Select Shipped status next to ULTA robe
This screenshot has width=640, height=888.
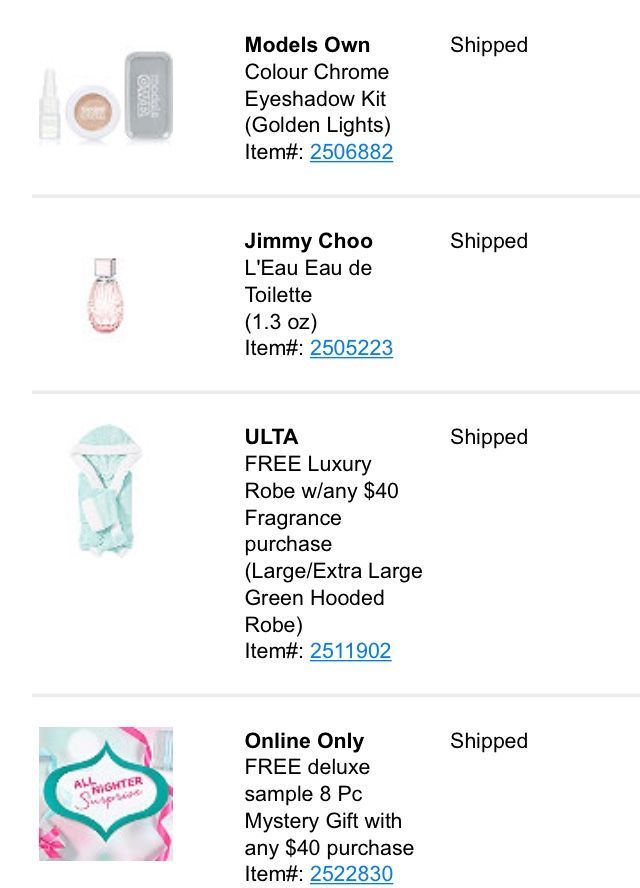(488, 437)
